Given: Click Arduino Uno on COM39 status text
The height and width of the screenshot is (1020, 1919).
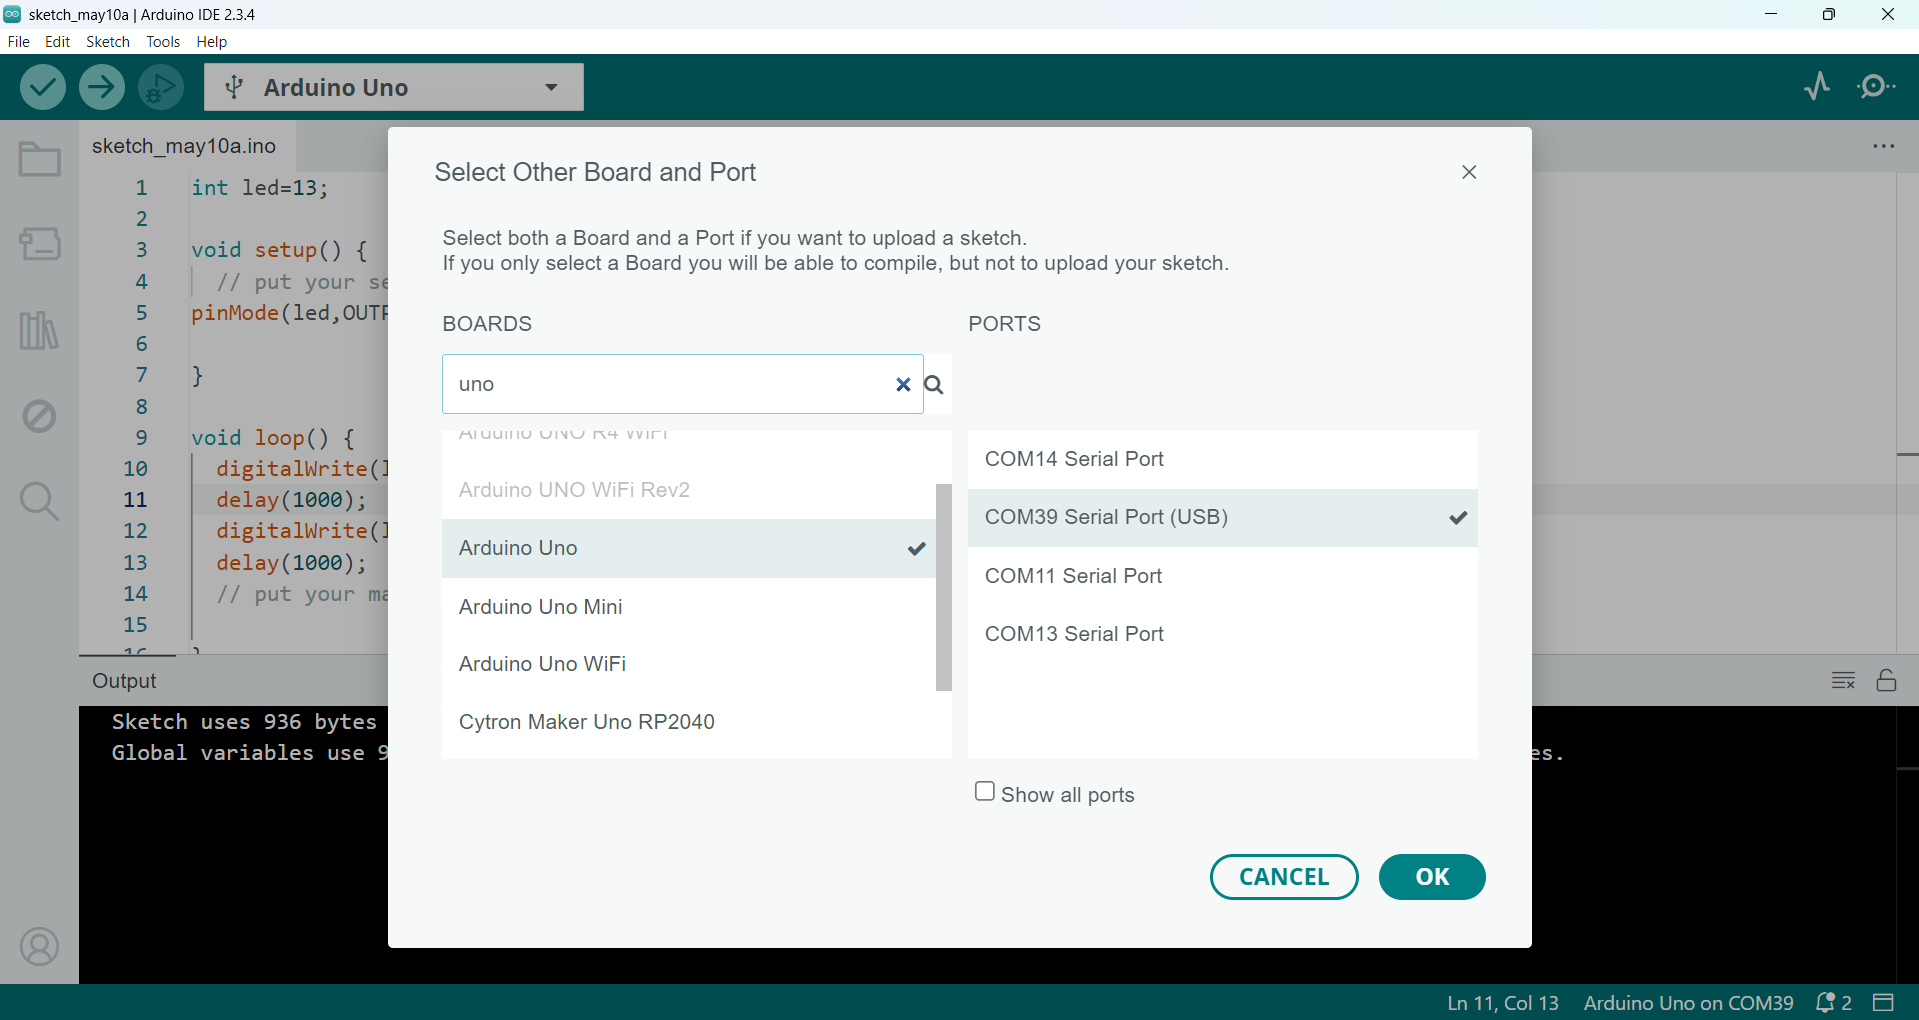Looking at the screenshot, I should coord(1689,1002).
